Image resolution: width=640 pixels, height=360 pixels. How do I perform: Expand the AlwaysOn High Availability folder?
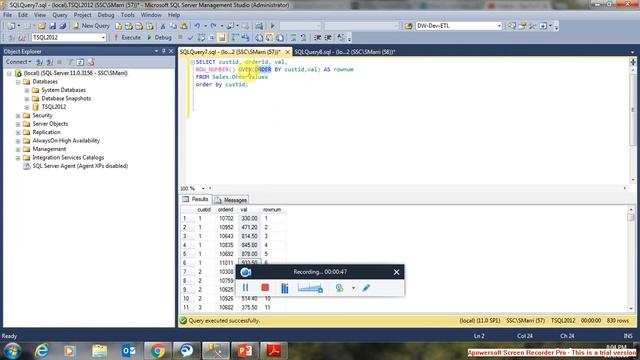click(x=18, y=141)
